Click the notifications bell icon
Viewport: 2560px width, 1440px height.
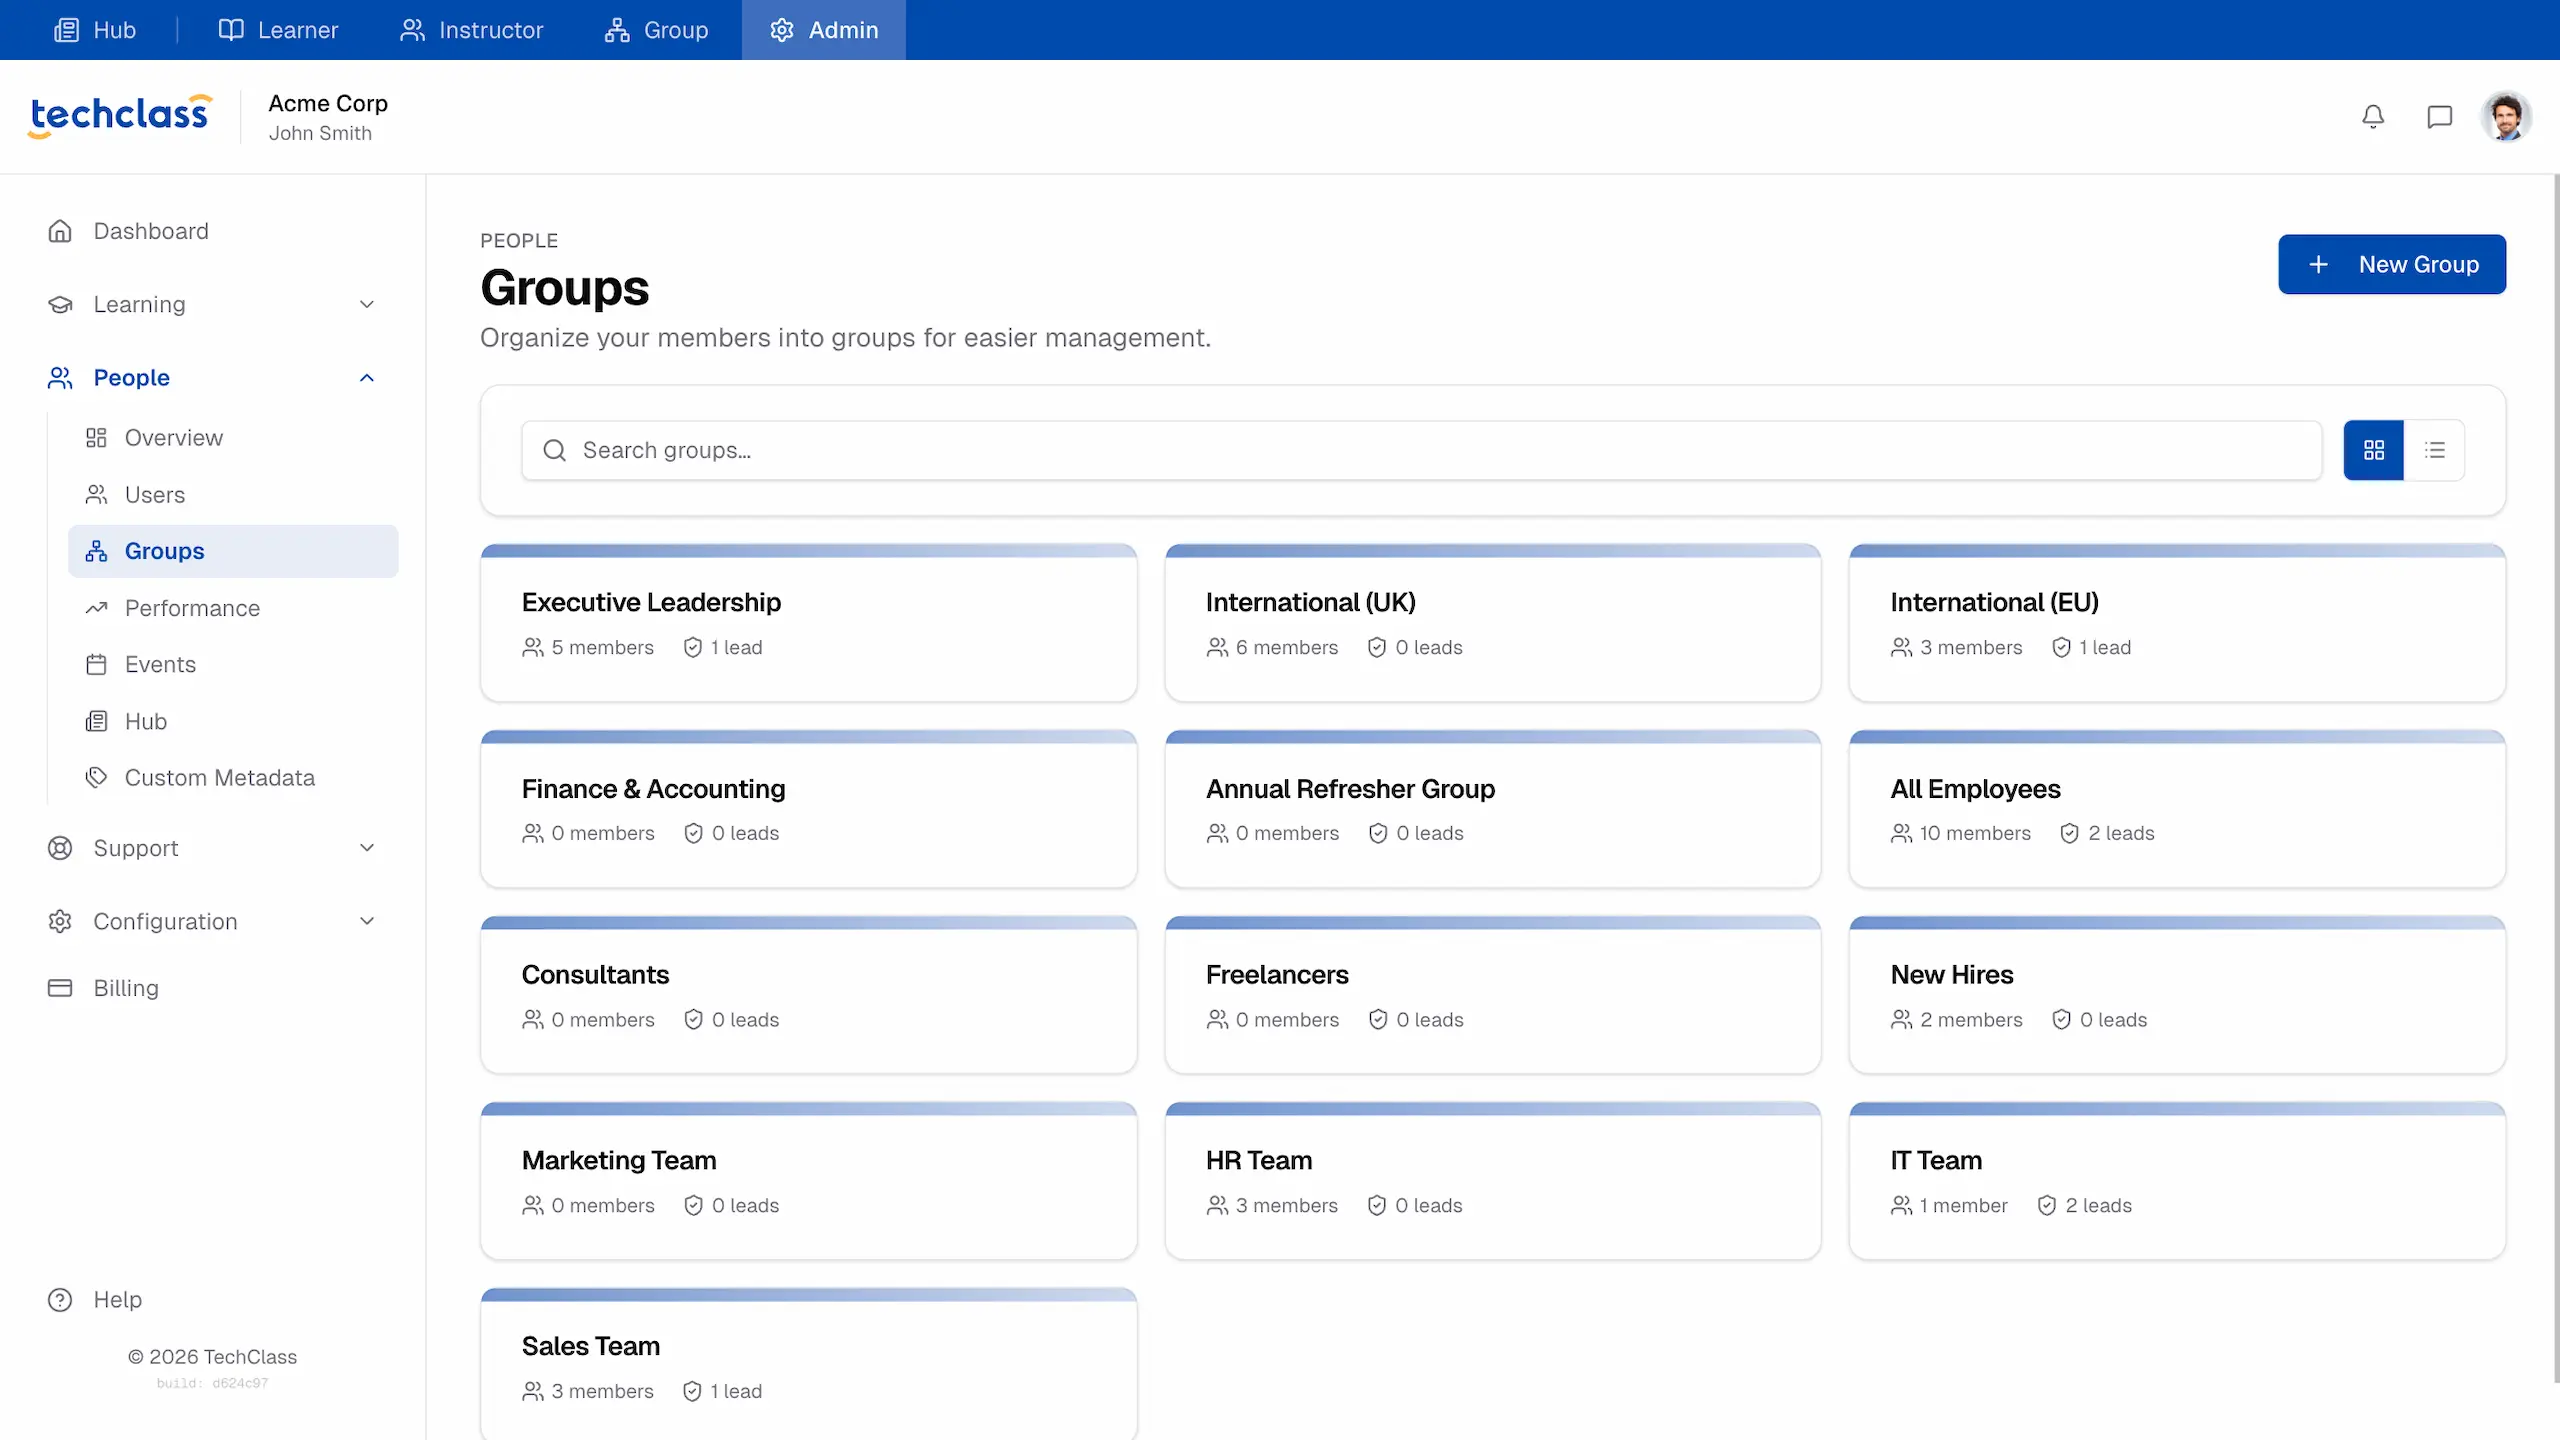[2373, 117]
